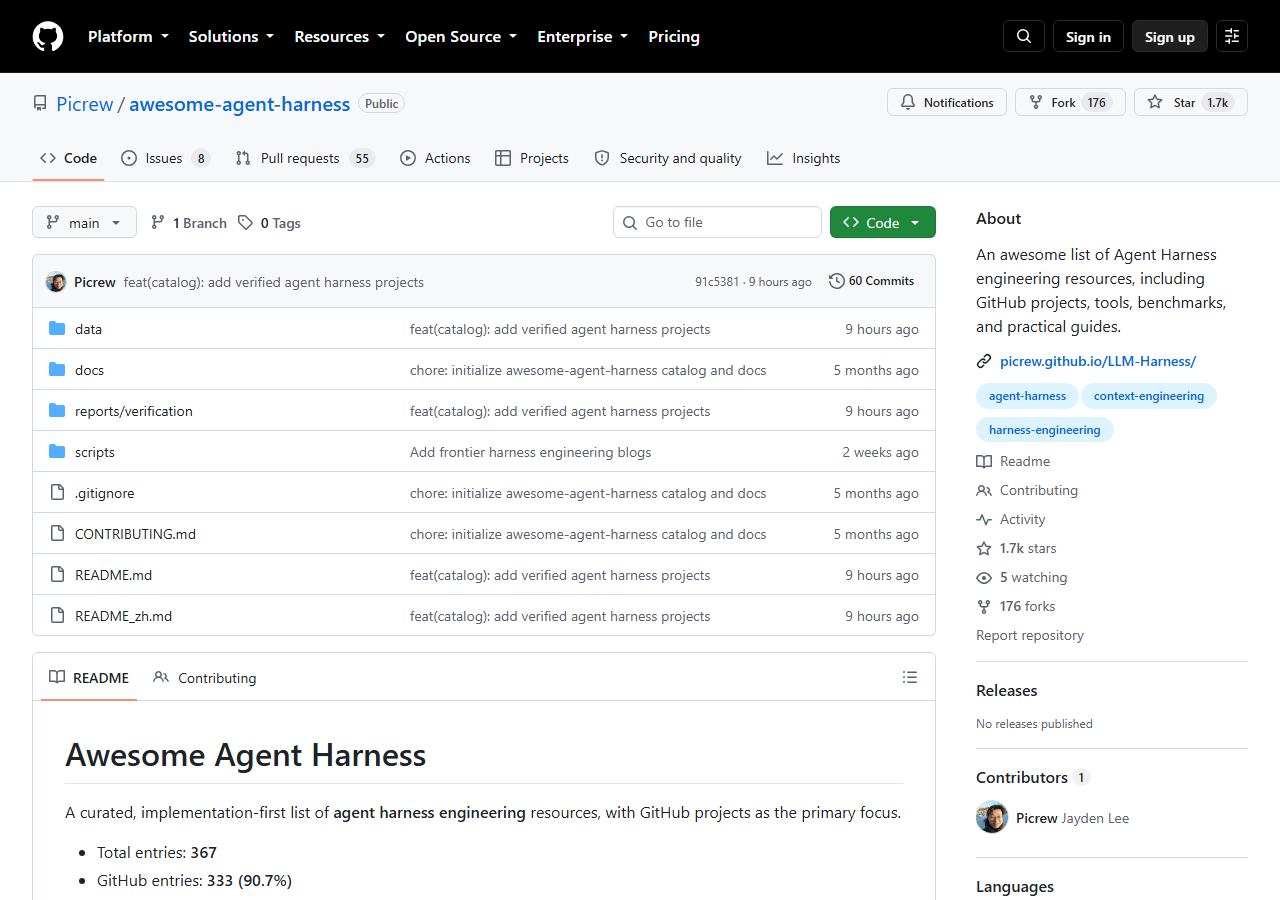This screenshot has width=1280, height=900.
Task: Select the agent-harness topic tag
Action: click(1027, 396)
